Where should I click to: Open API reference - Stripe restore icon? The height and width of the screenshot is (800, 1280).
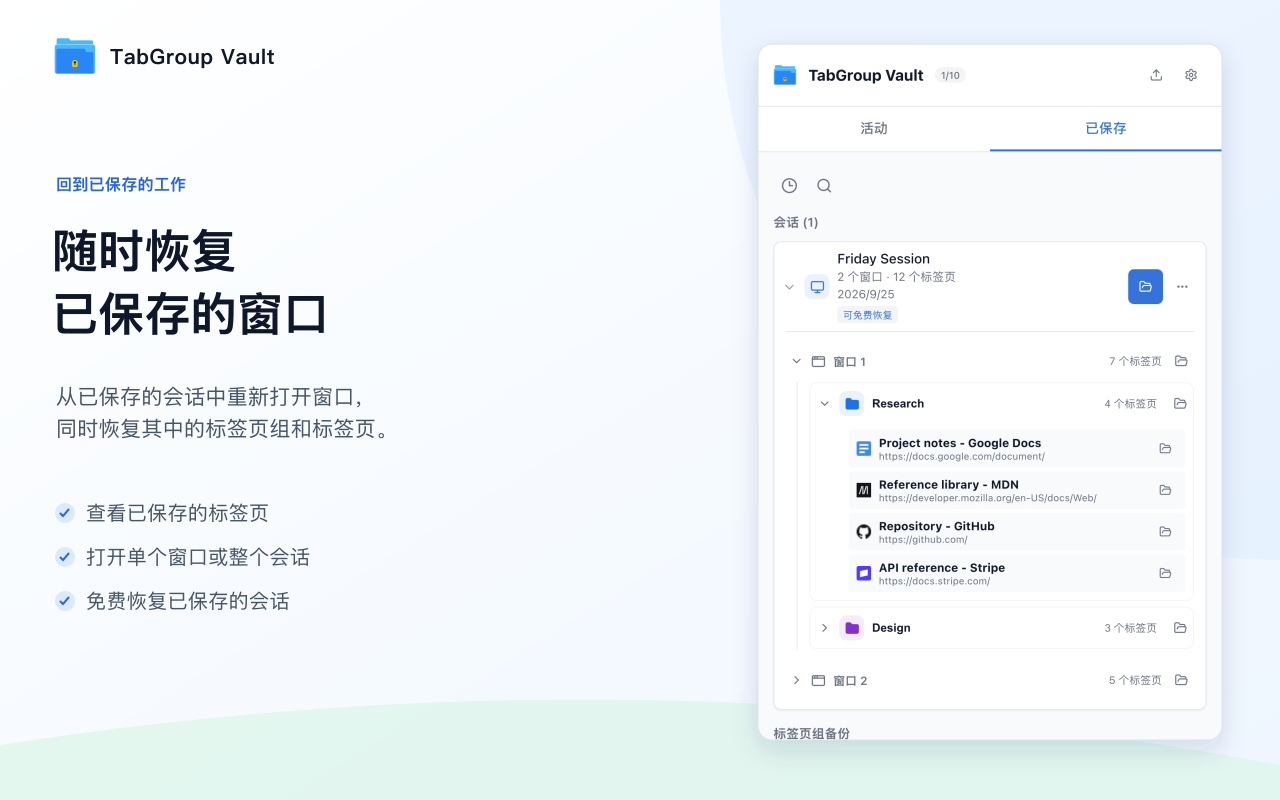point(1165,573)
